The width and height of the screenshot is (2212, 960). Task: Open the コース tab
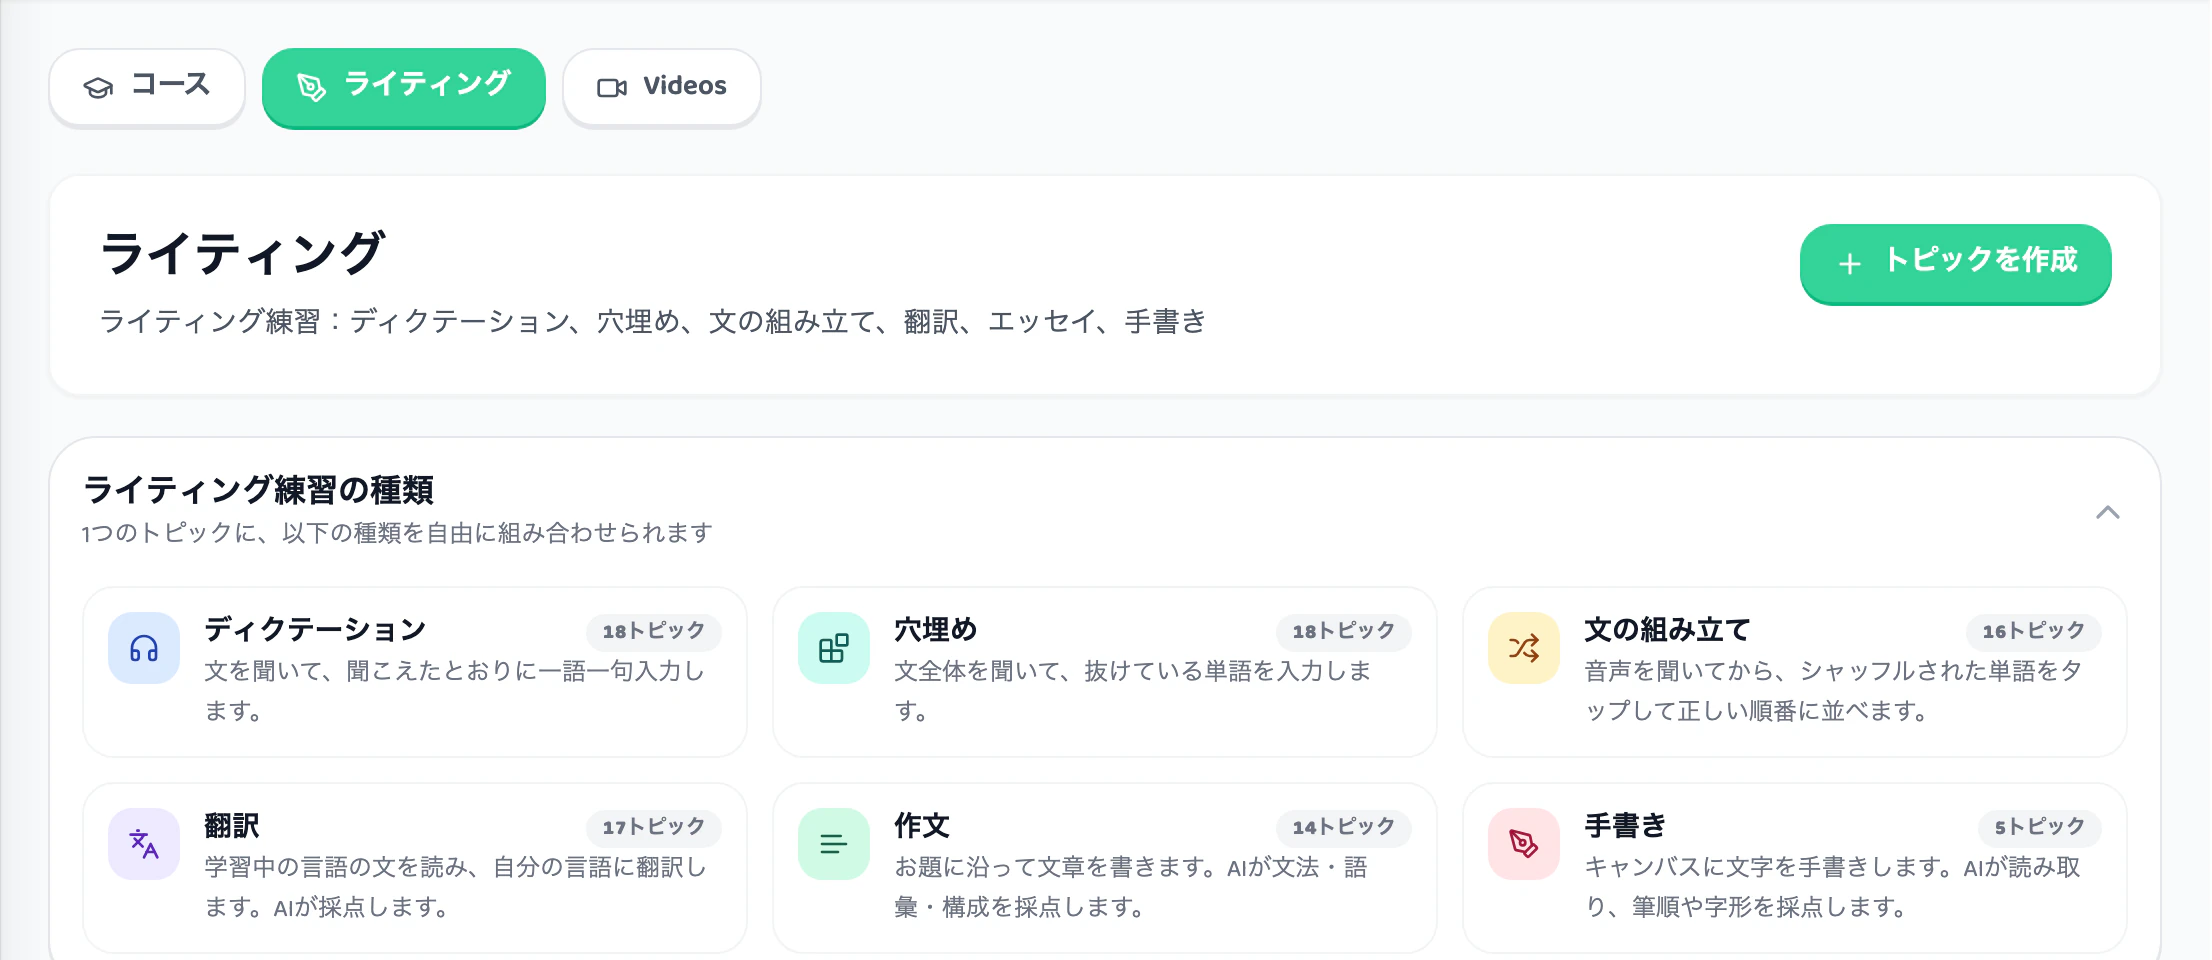pyautogui.click(x=147, y=87)
